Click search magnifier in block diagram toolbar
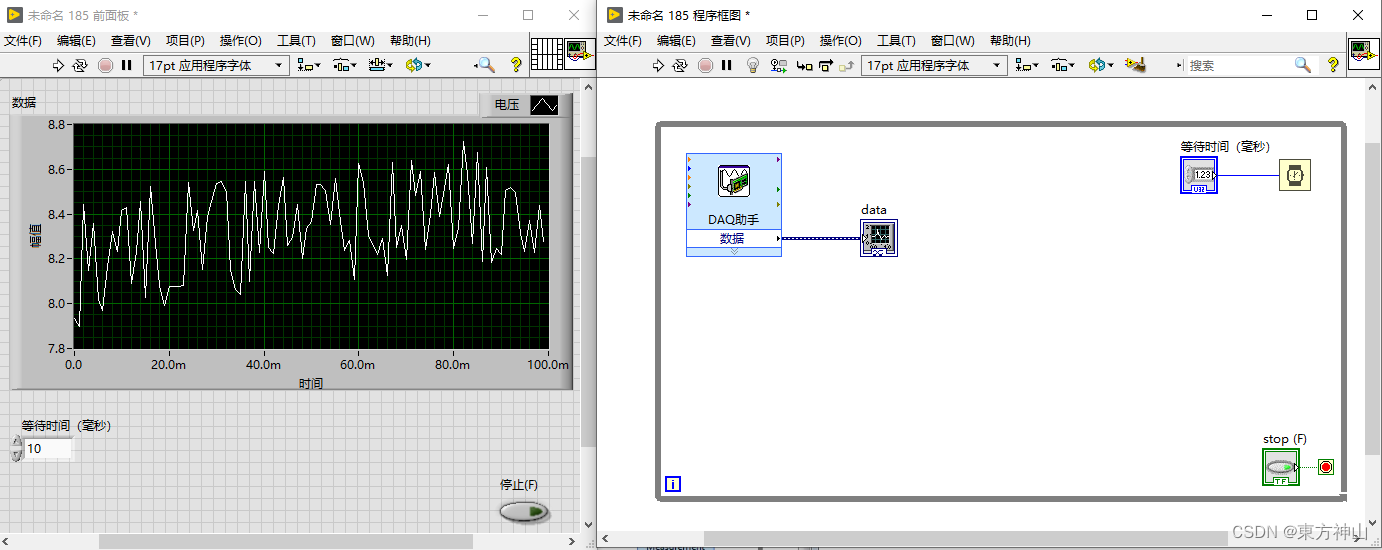 point(1302,65)
